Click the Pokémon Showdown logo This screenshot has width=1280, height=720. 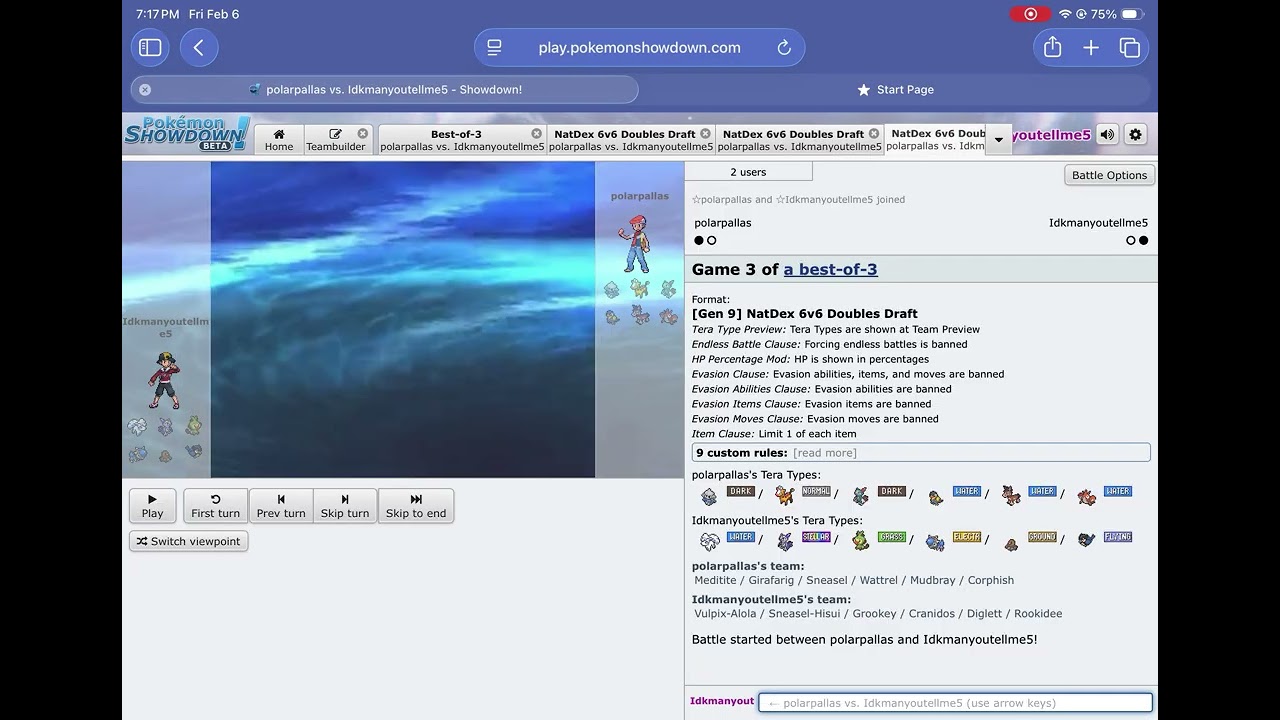click(x=186, y=134)
